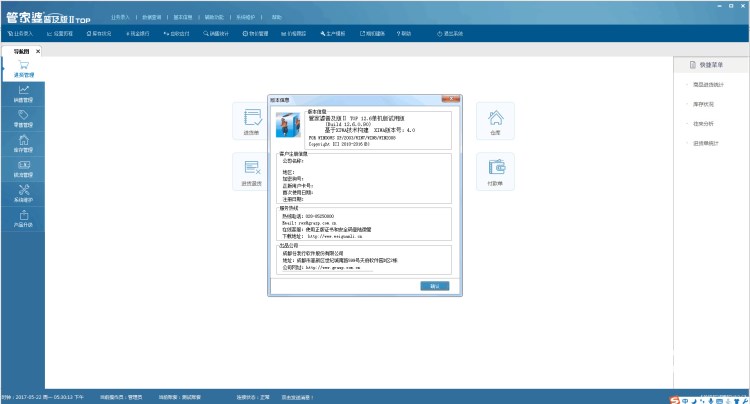The height and width of the screenshot is (404, 750).
Task: Open the 仓库 house icon tile
Action: 496,121
